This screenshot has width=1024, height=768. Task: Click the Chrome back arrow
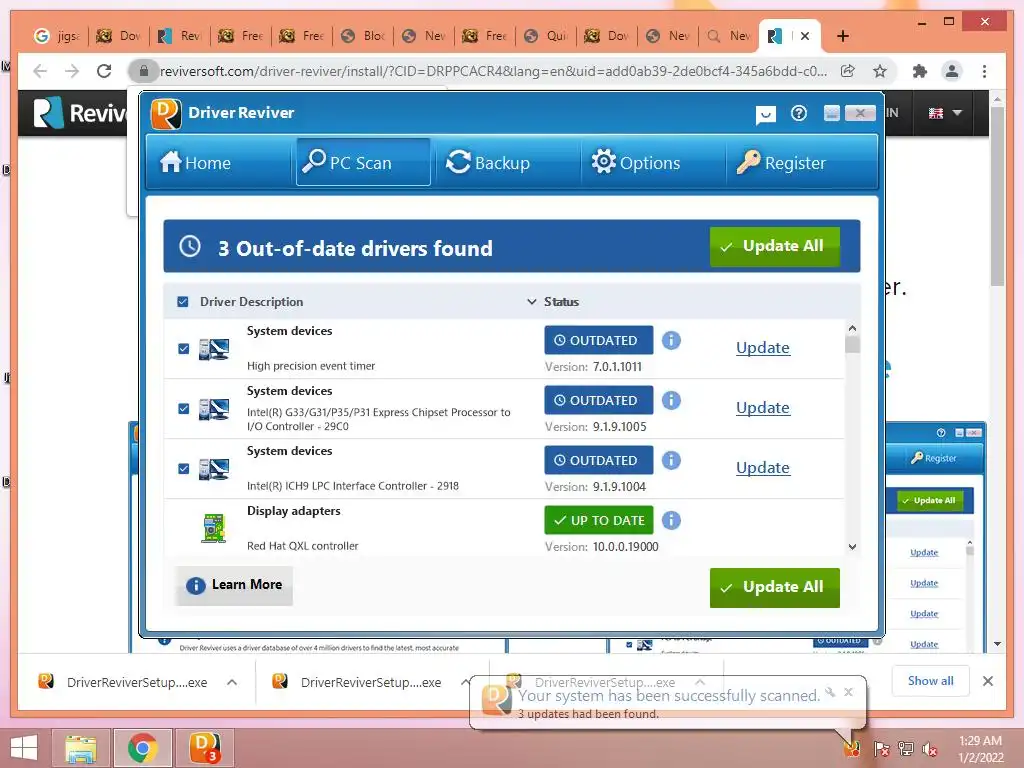40,71
